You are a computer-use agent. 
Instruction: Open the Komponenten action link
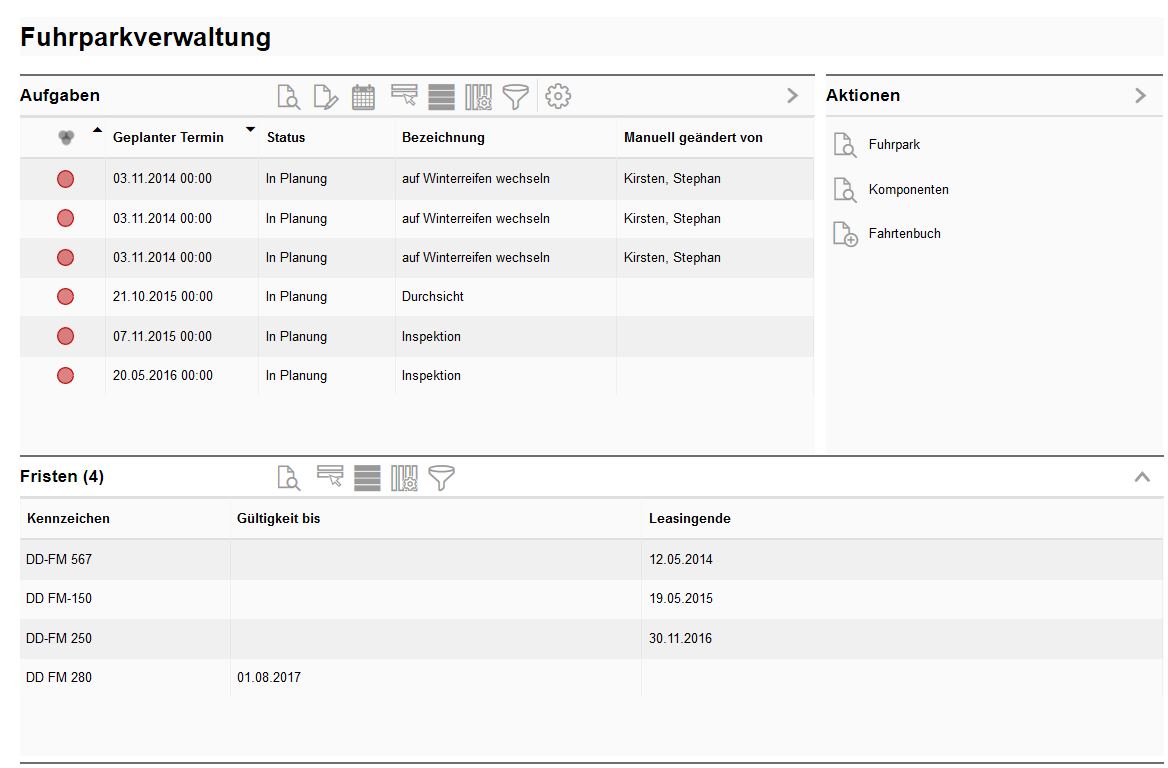click(908, 190)
